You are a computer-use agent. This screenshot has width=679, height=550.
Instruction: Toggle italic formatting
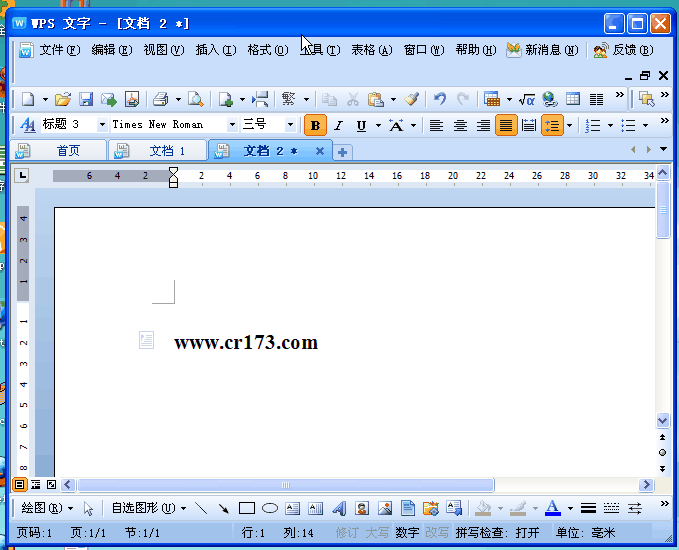click(x=339, y=126)
